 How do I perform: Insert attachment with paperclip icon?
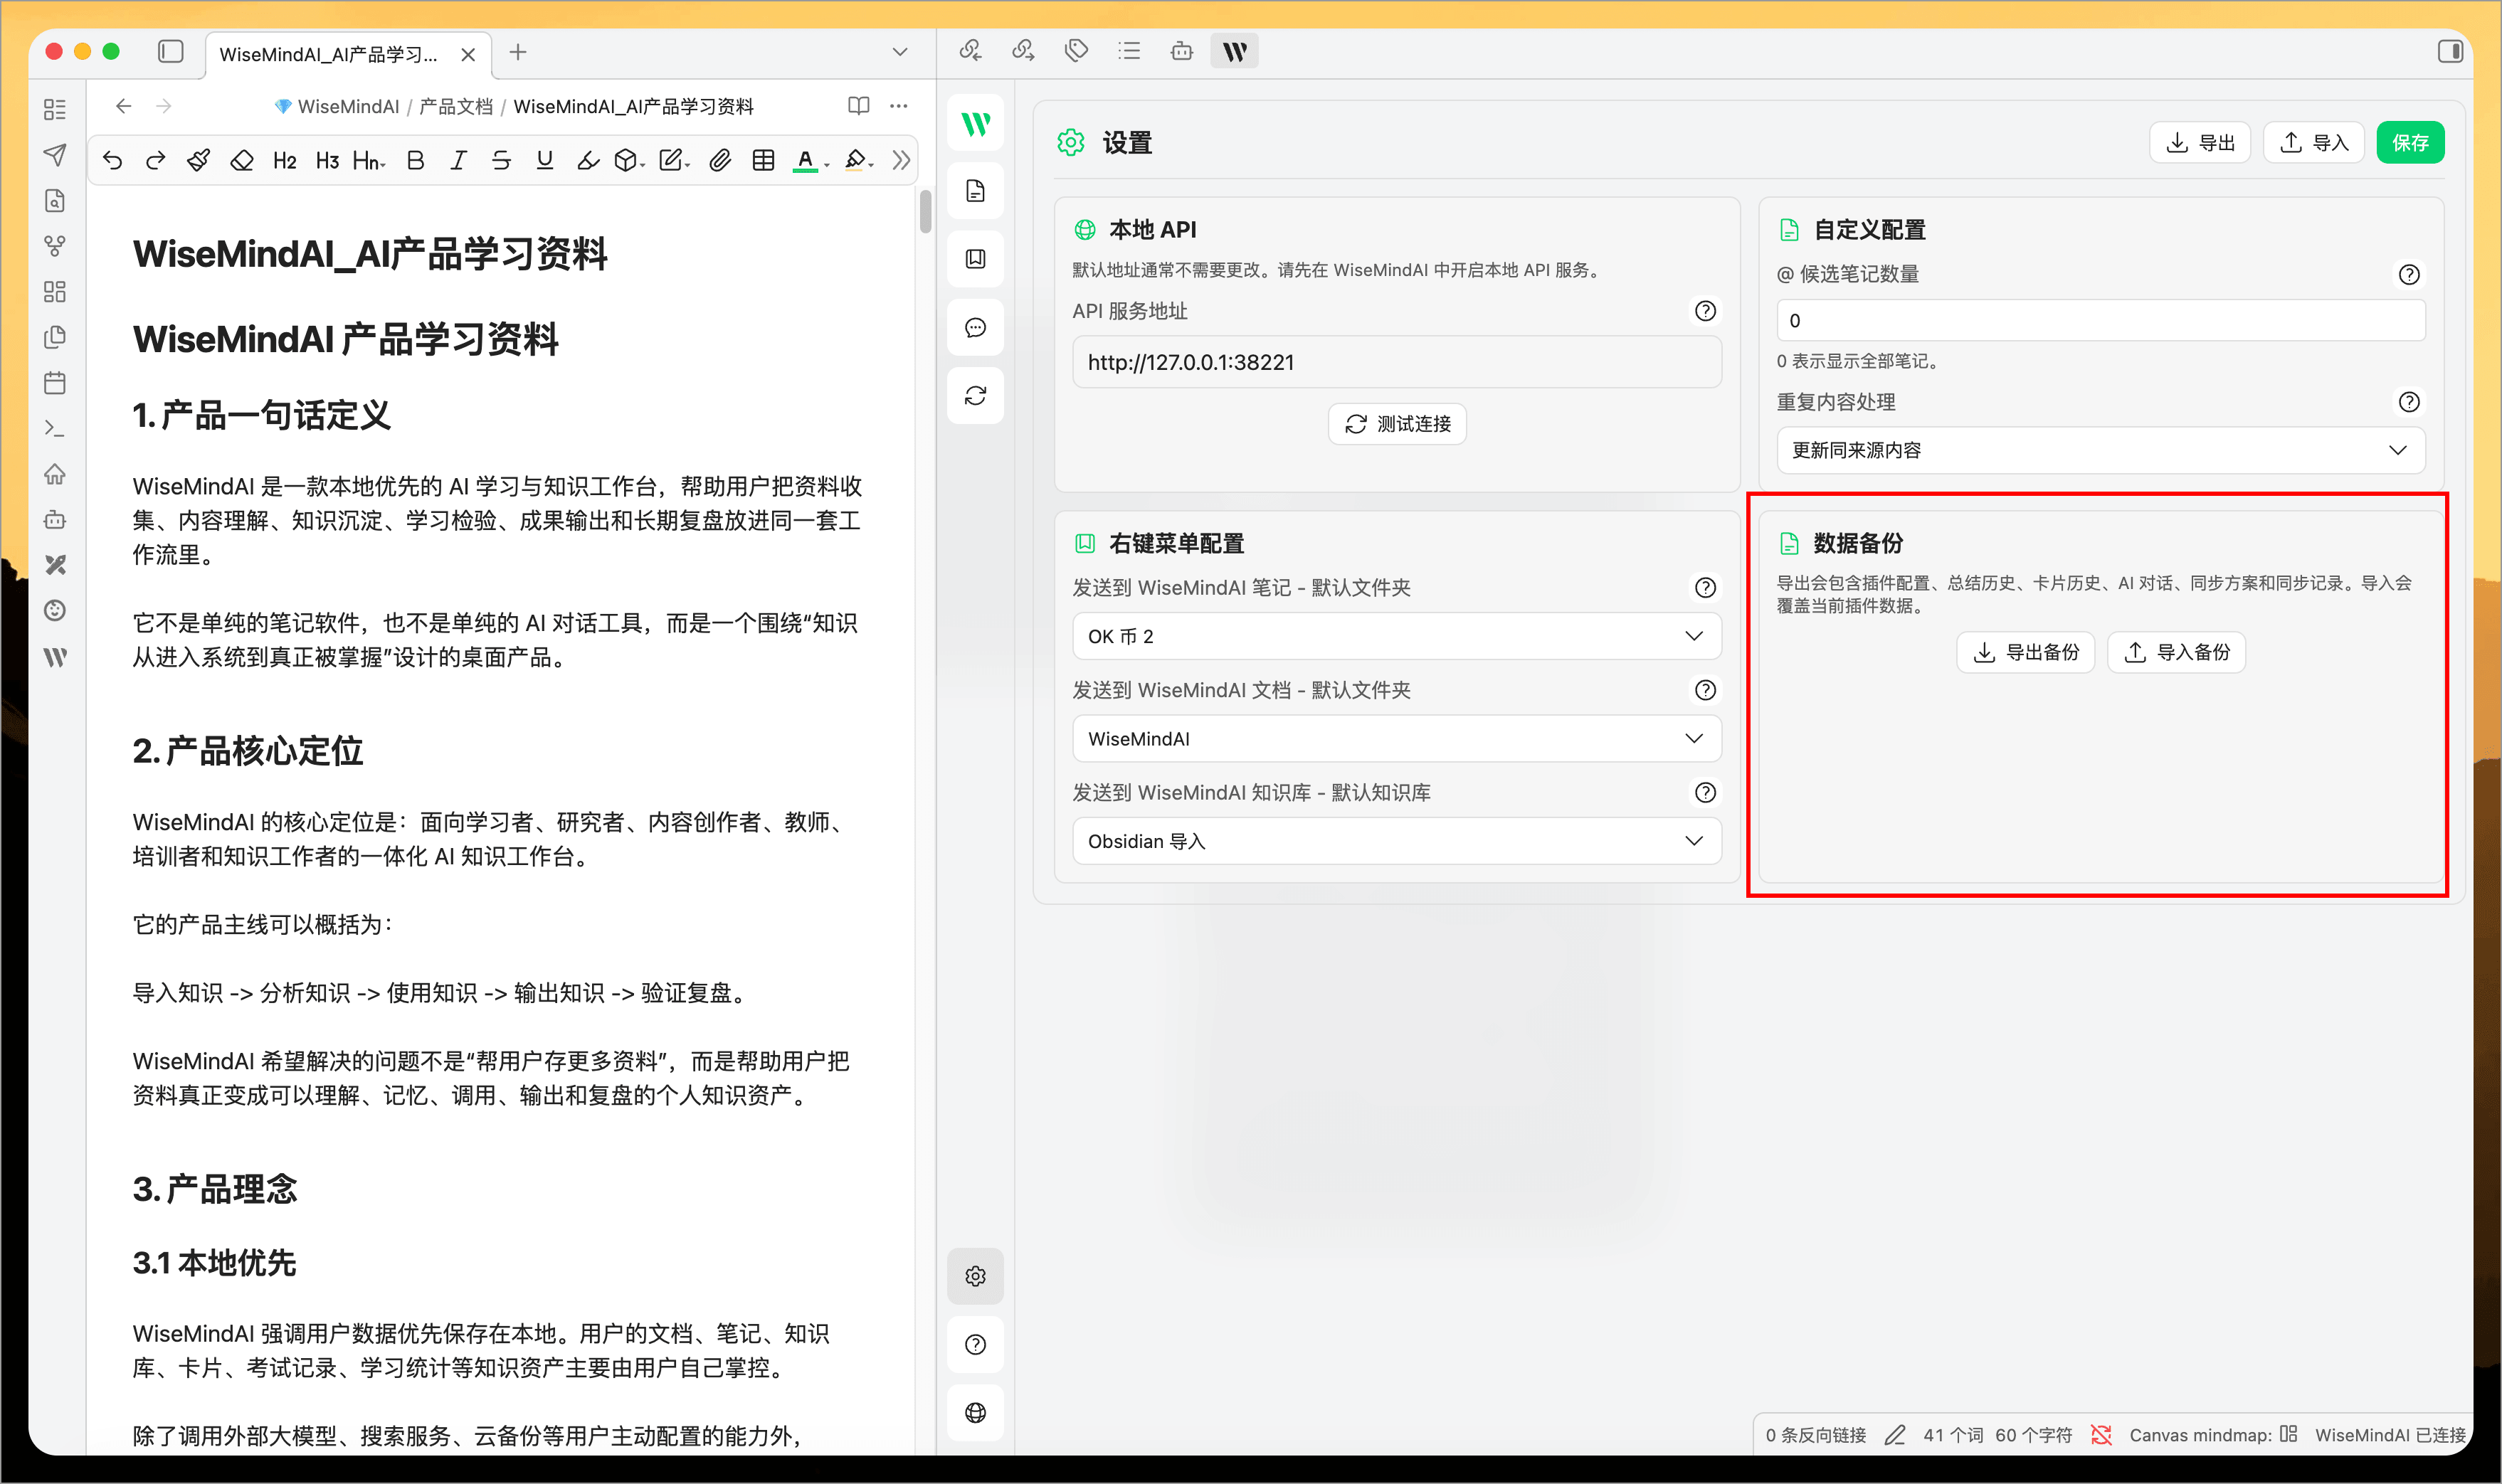[x=720, y=160]
